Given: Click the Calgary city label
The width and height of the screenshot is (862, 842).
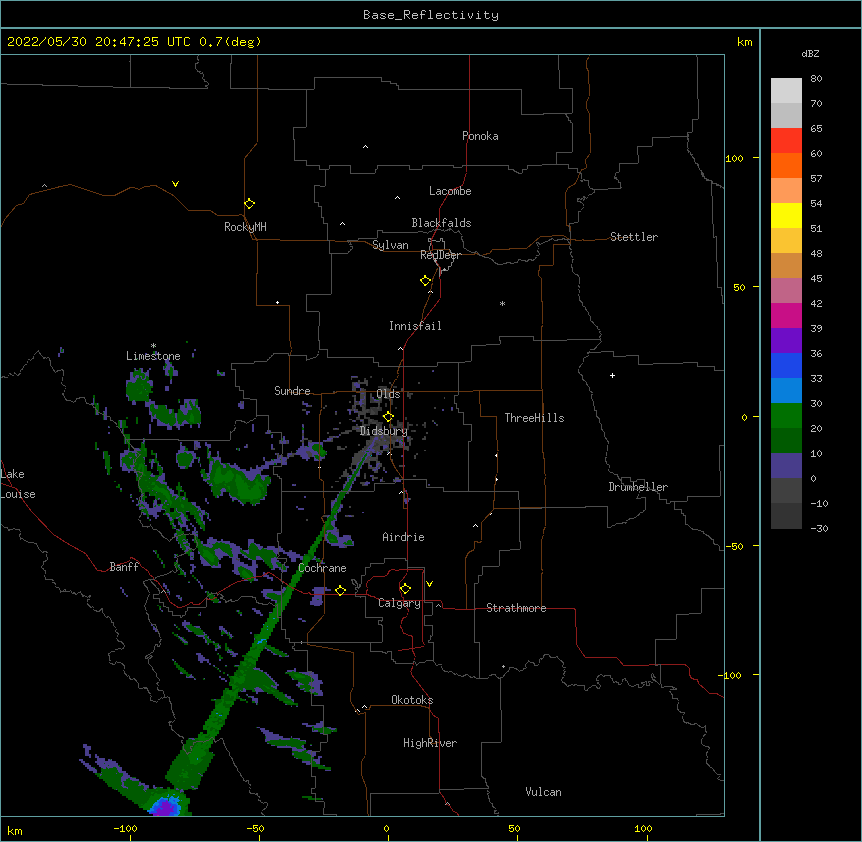Looking at the screenshot, I should 400,603.
